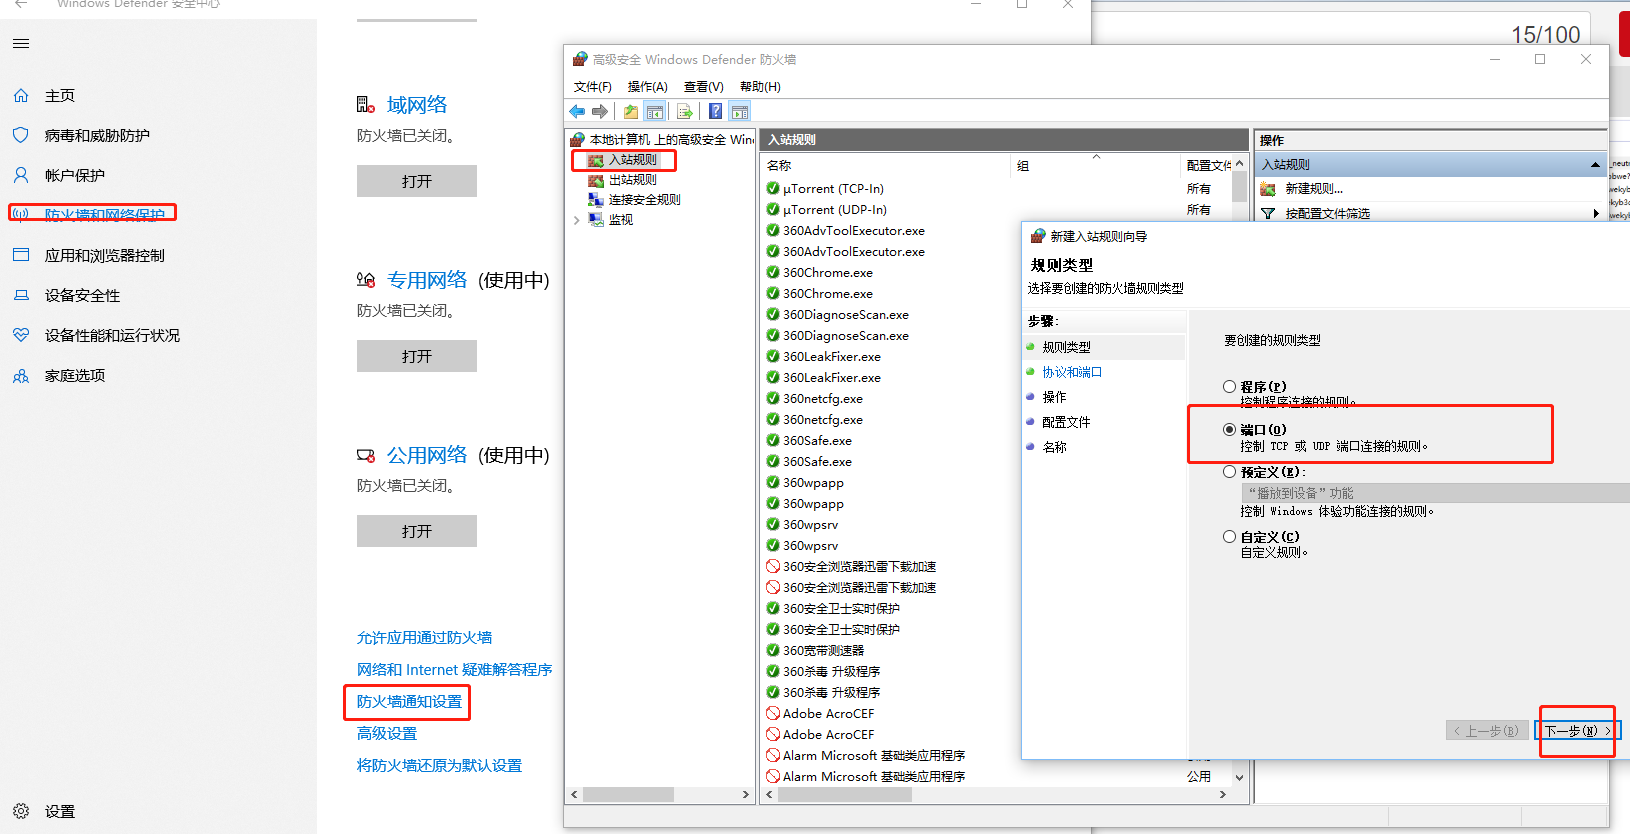The image size is (1630, 834).
Task: Click 打开 button under Domain network (域网络)
Action: coord(417,181)
